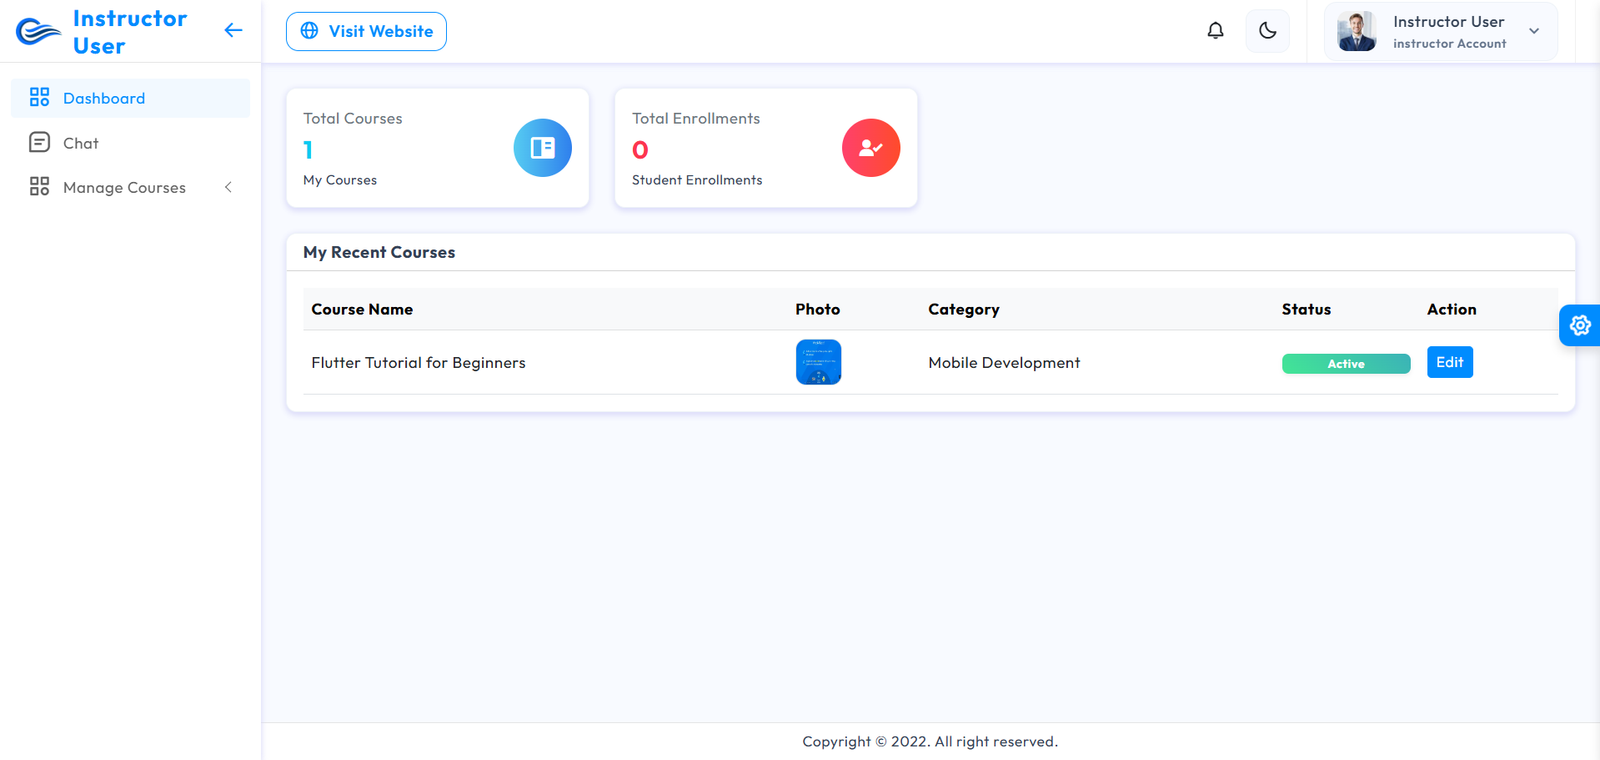Toggle dark mode with moon icon
This screenshot has width=1600, height=760.
[x=1267, y=31]
